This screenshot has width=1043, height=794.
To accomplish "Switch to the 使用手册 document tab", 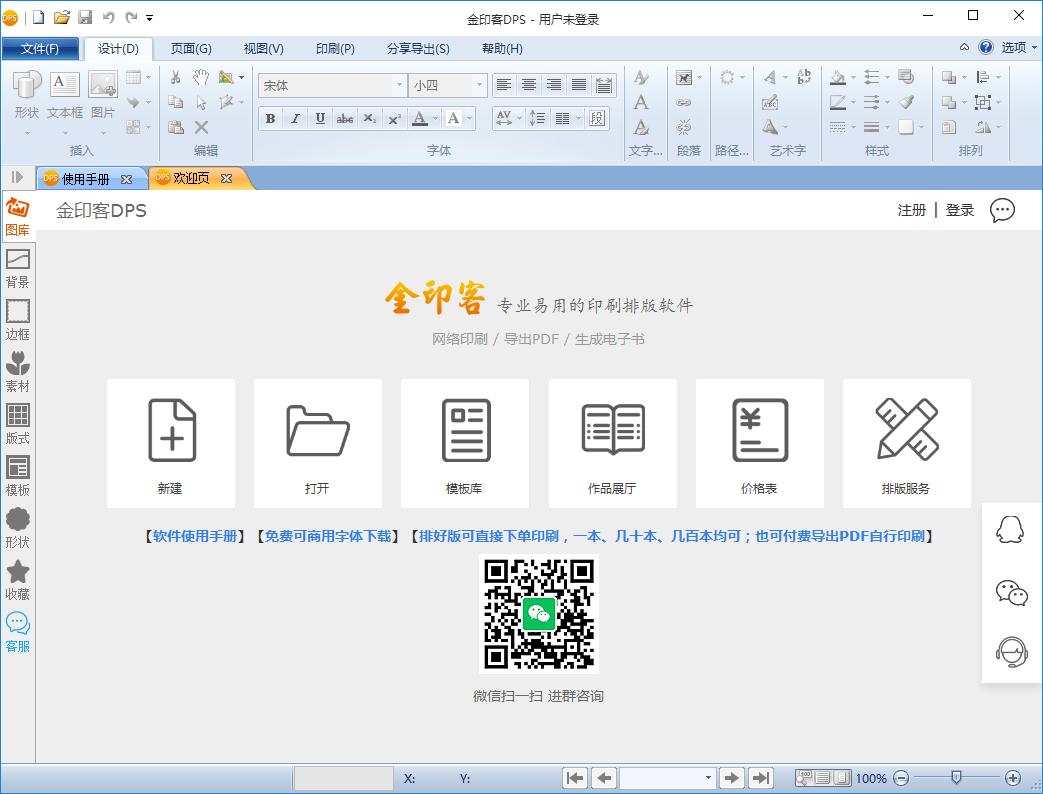I will coord(85,179).
